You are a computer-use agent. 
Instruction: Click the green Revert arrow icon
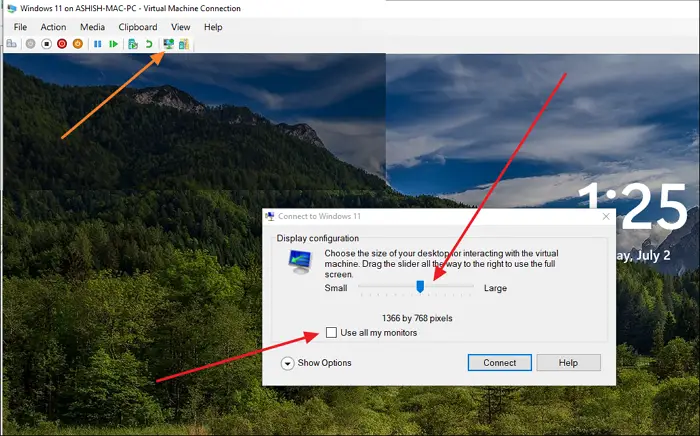tap(149, 44)
